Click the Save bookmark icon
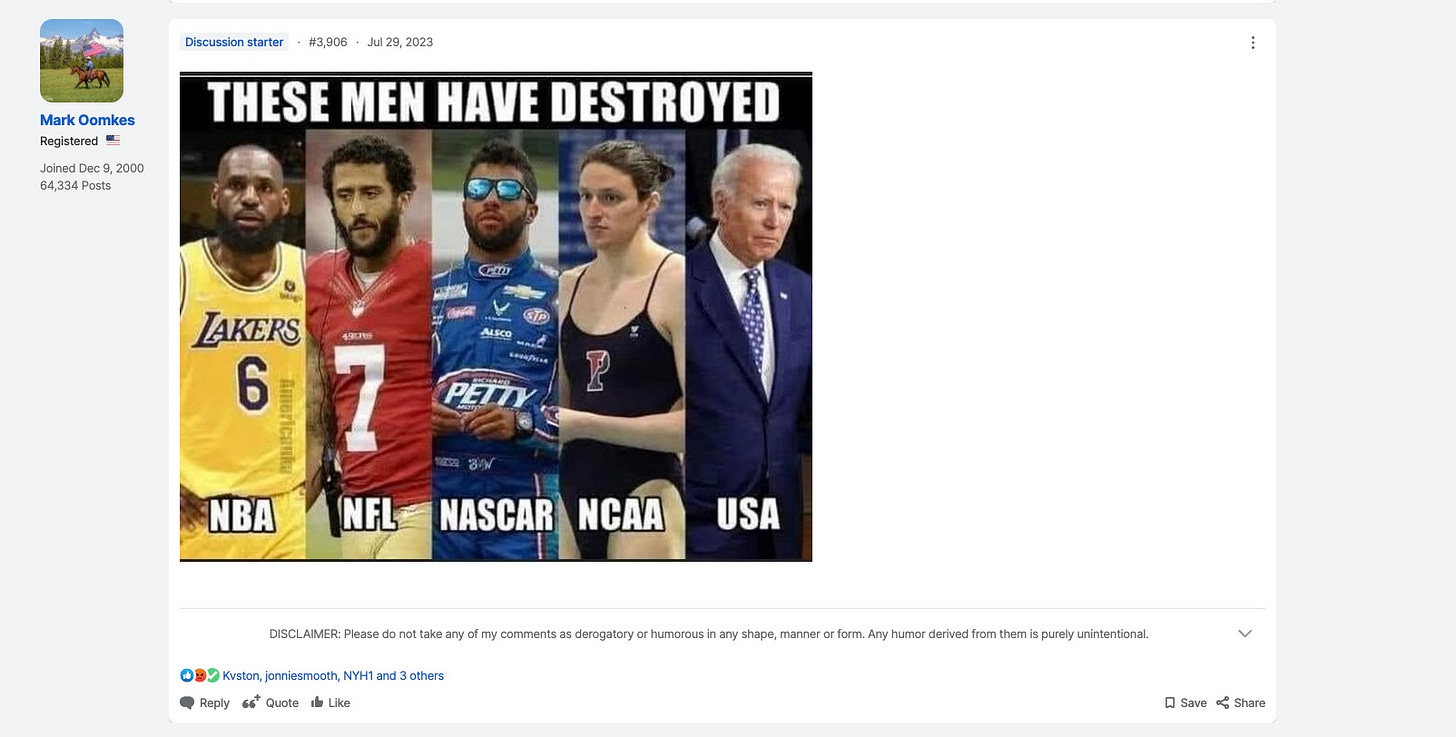The height and width of the screenshot is (737, 1456). pyautogui.click(x=1170, y=703)
